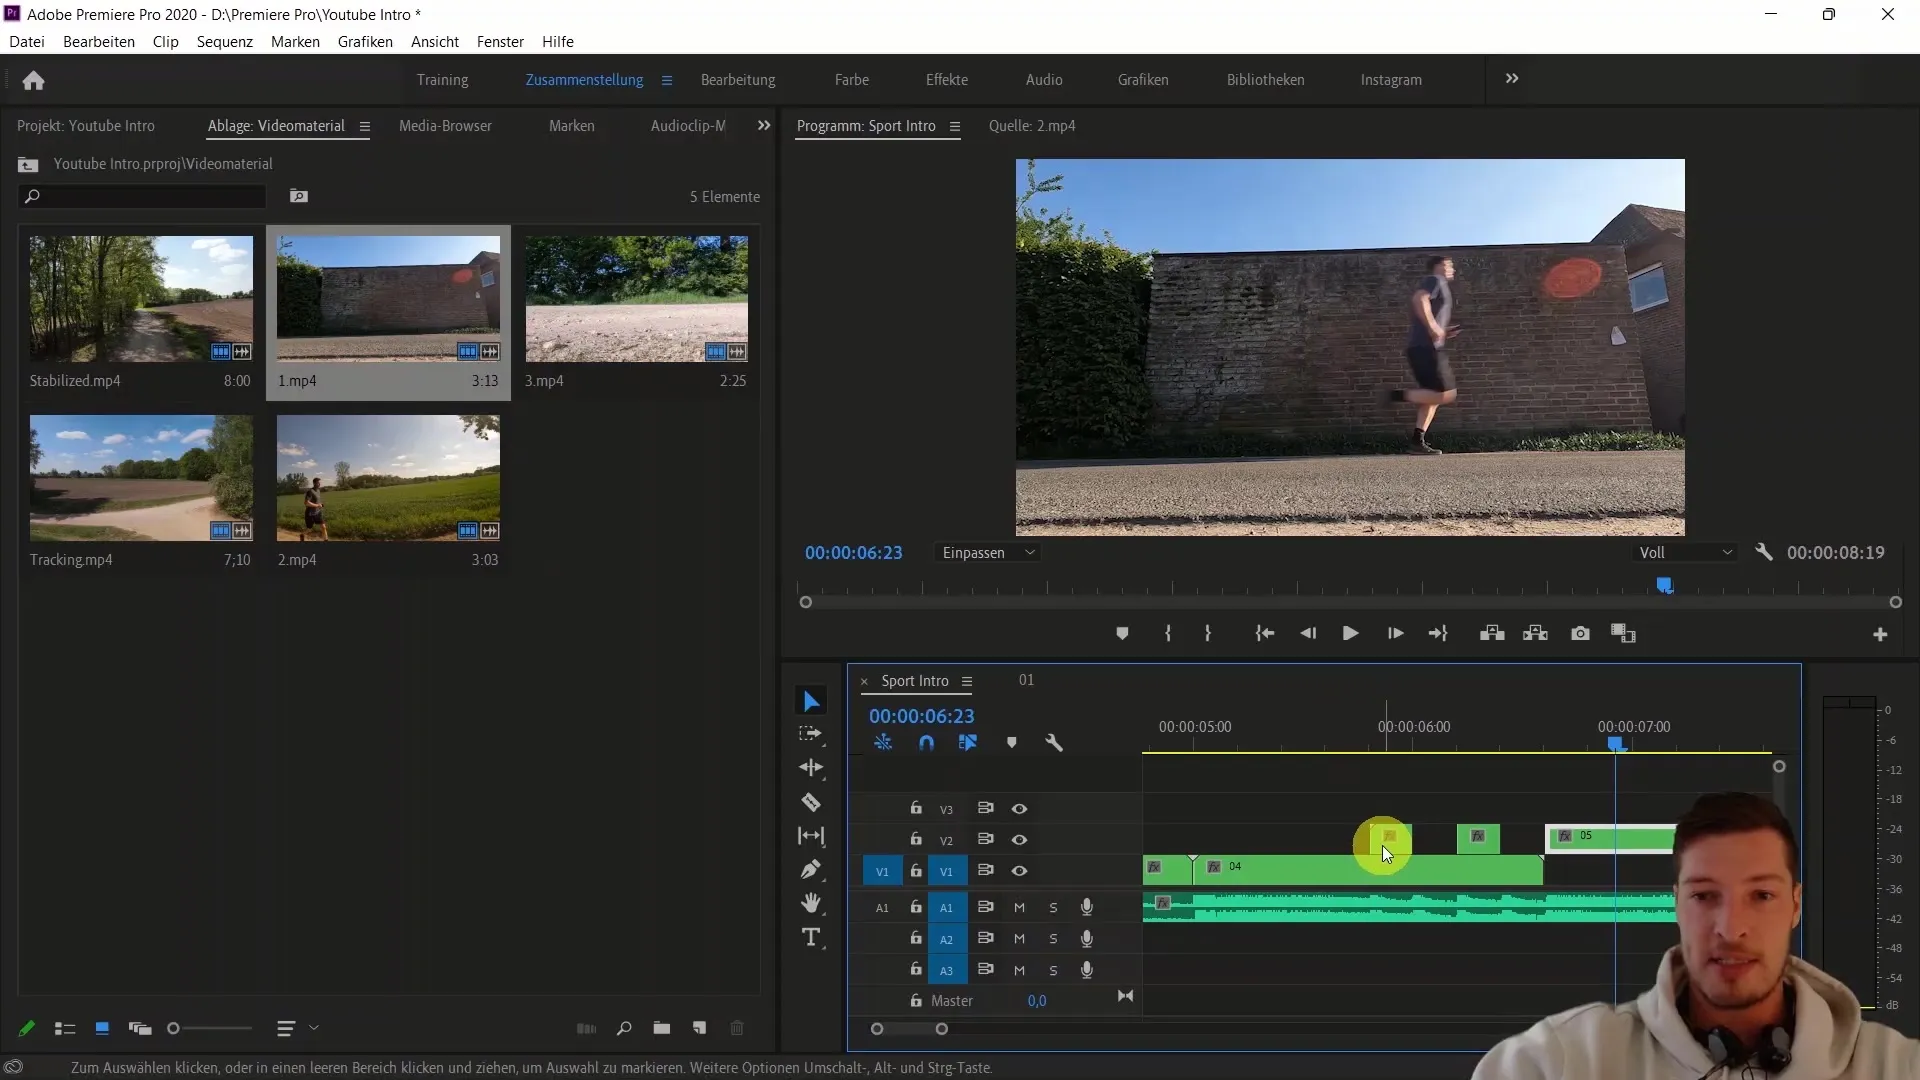Open Zusammenstellung workspace menu
Viewport: 1920px width, 1080px height.
(x=667, y=80)
